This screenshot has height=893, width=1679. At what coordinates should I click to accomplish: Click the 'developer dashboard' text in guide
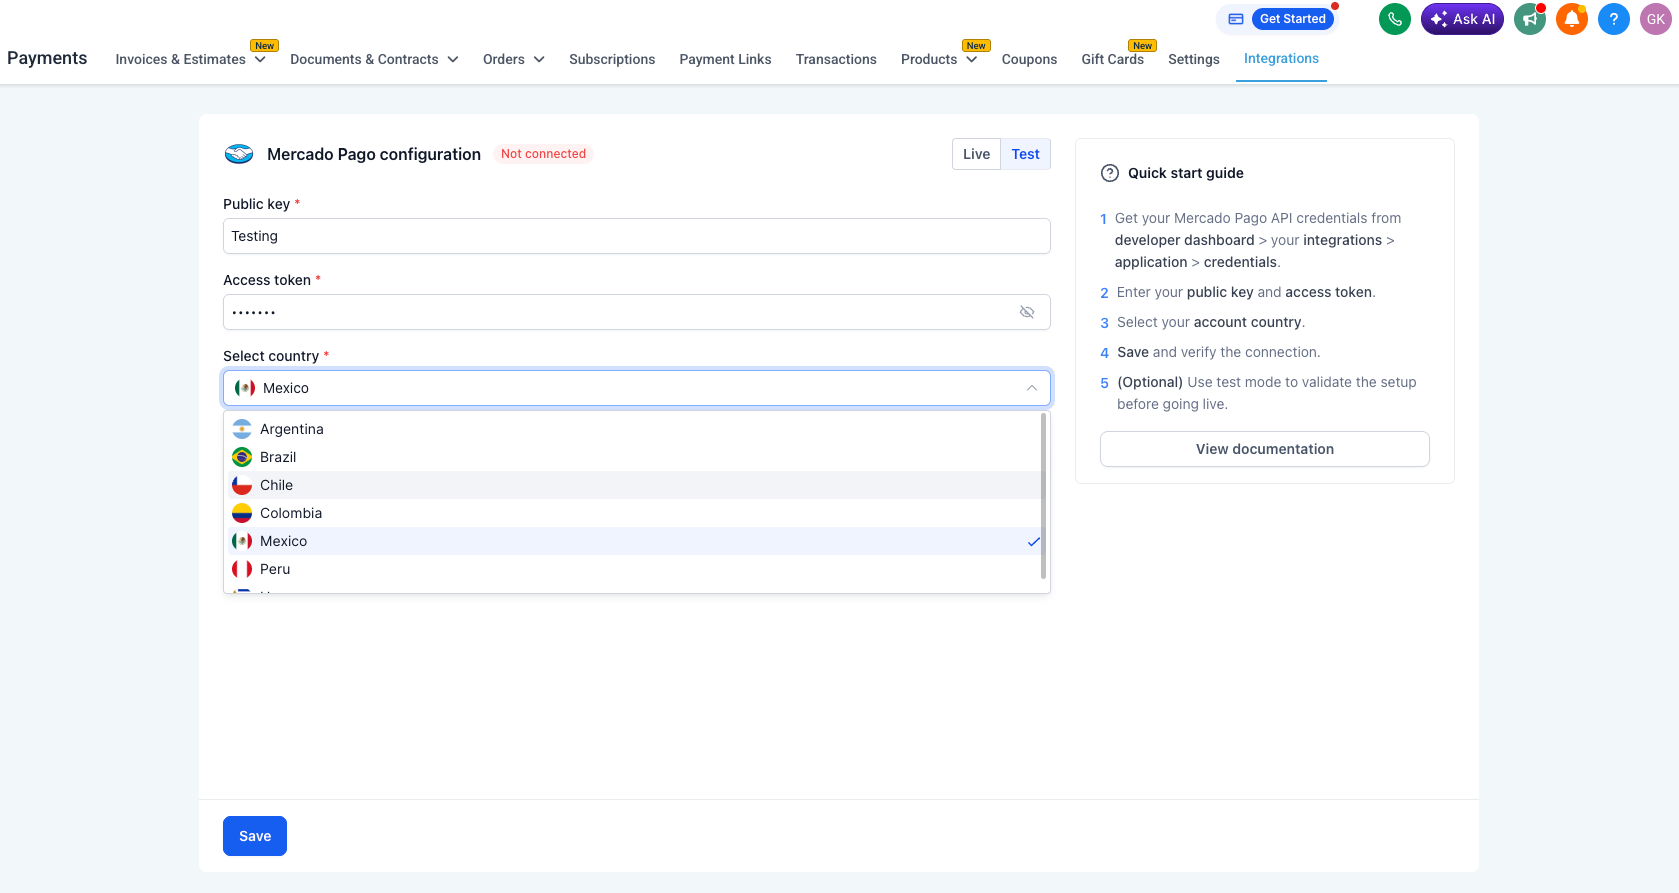tap(1184, 240)
